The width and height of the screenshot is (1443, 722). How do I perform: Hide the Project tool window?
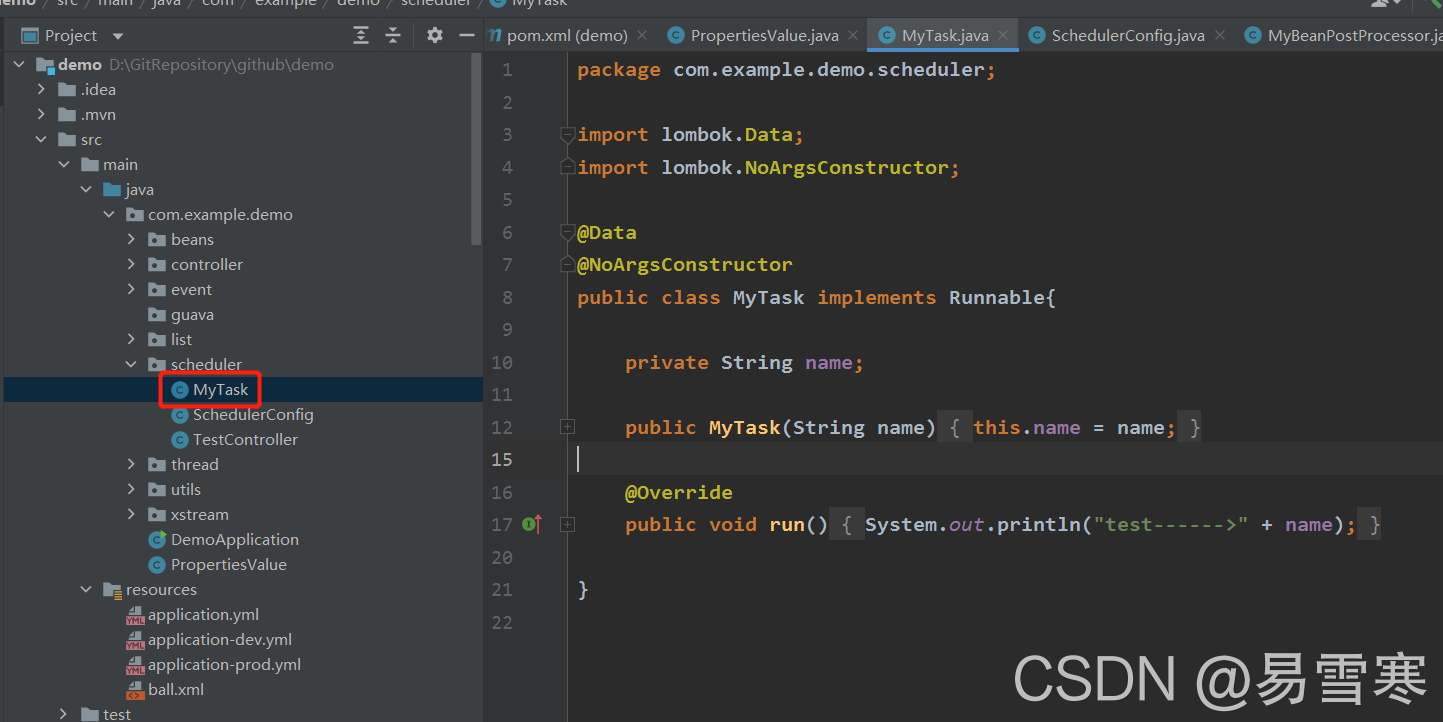(x=467, y=35)
